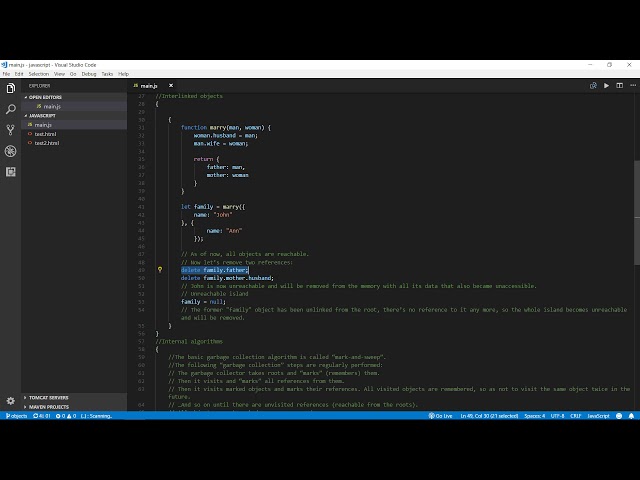The image size is (640, 480).
Task: Click the objects branch status item
Action: pyautogui.click(x=16, y=416)
